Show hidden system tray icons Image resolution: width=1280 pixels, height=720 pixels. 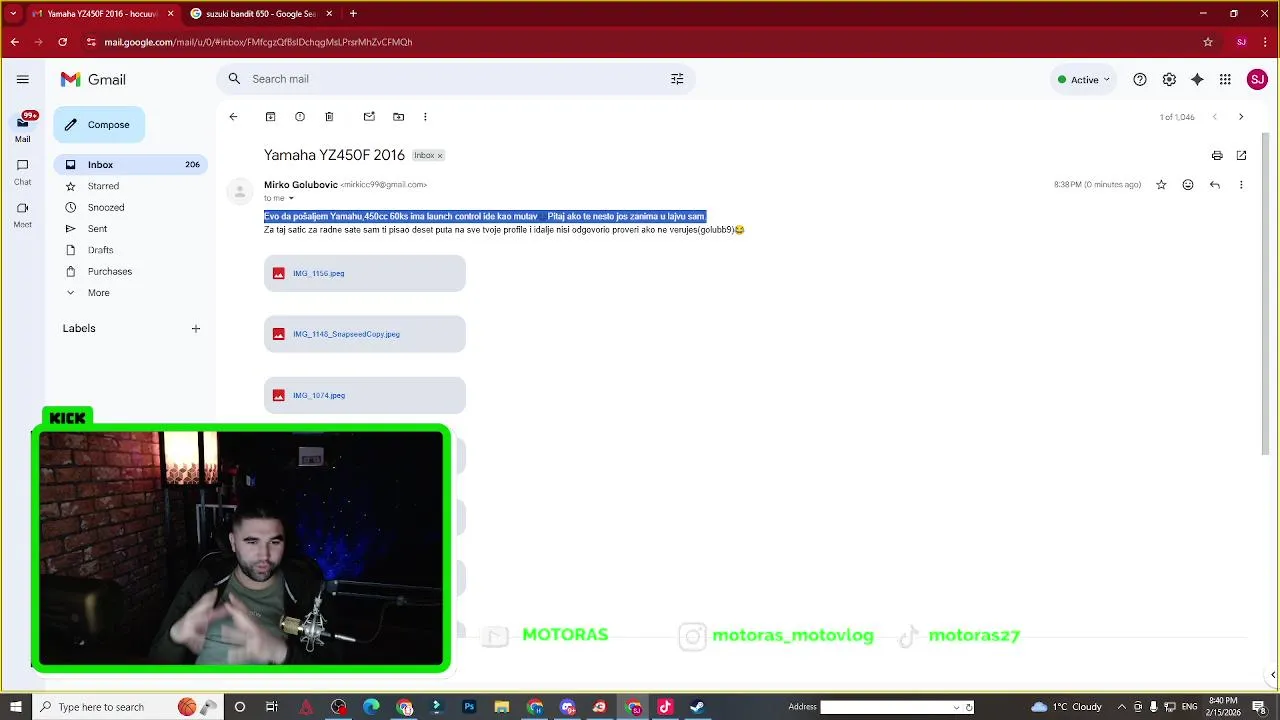pyautogui.click(x=1121, y=707)
